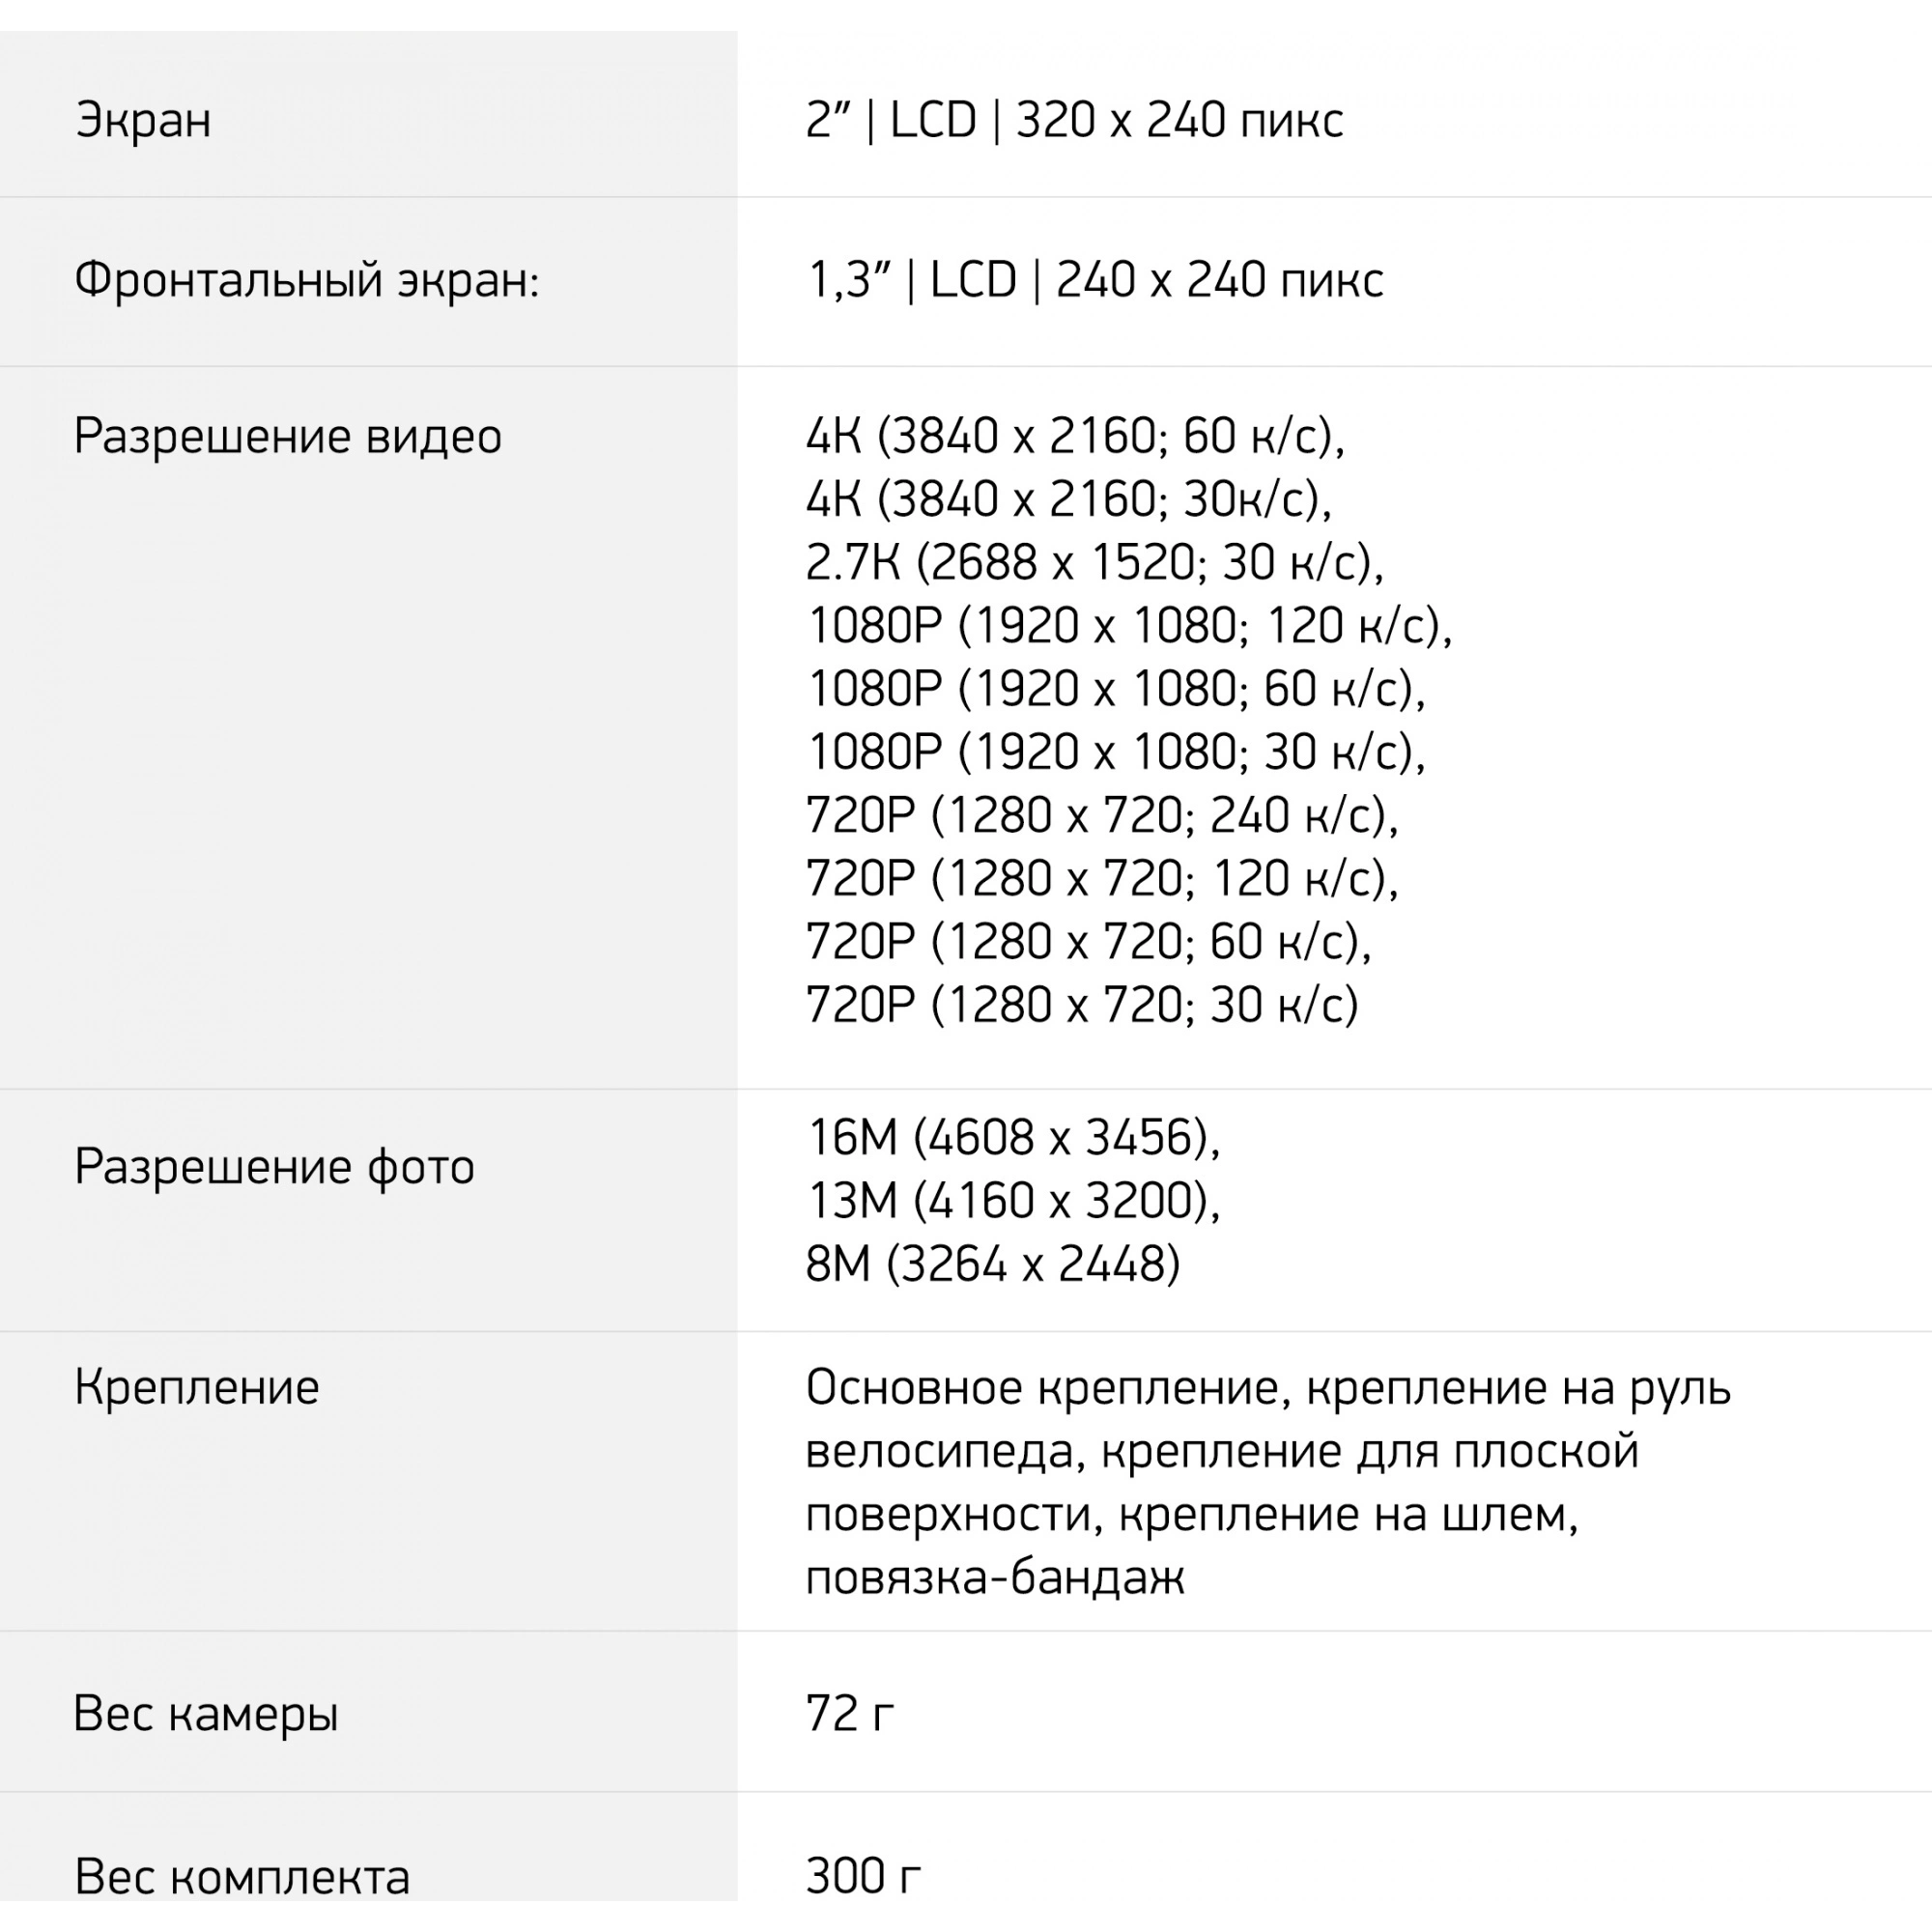The image size is (1932, 1932).
Task: Select the 720P 30 к/с line
Action: tap(1082, 1005)
